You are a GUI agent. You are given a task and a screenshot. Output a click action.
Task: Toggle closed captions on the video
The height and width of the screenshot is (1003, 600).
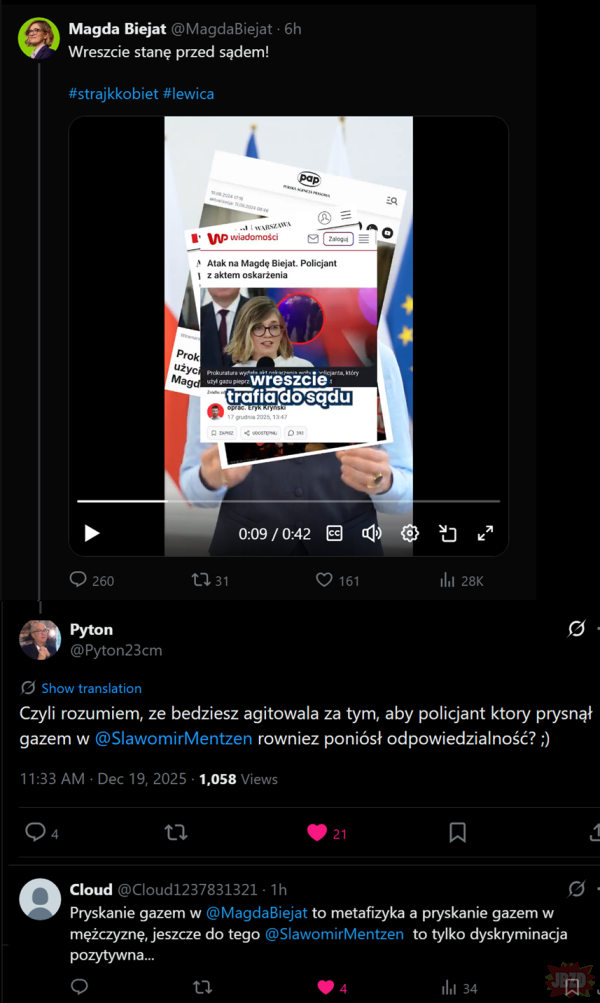[335, 533]
